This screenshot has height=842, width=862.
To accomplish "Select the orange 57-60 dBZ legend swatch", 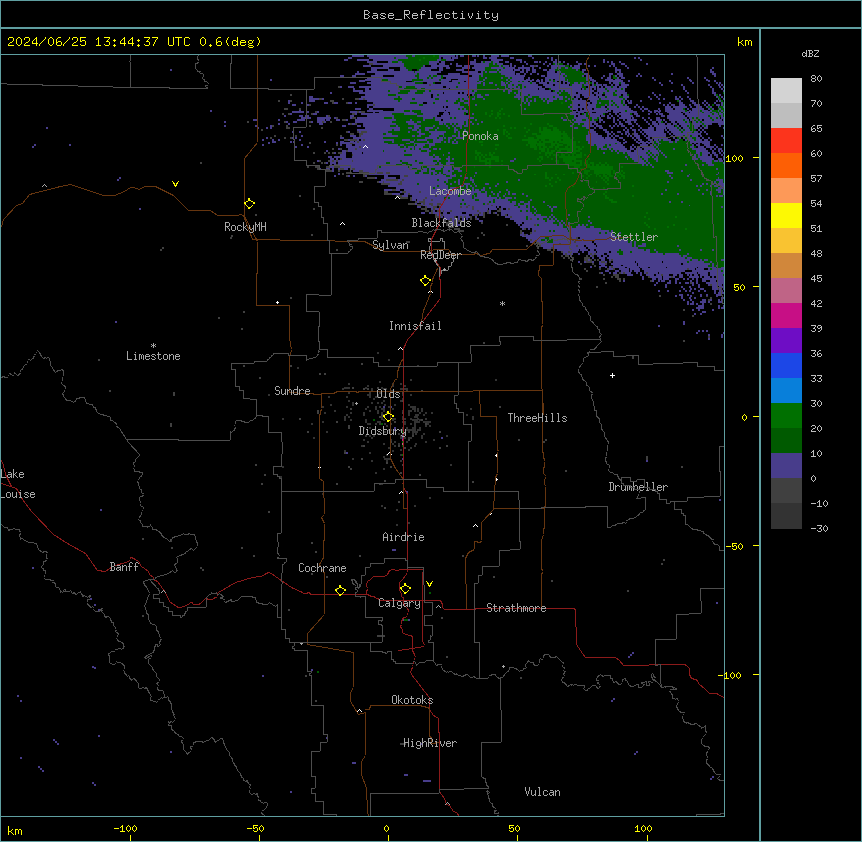I will [x=786, y=165].
